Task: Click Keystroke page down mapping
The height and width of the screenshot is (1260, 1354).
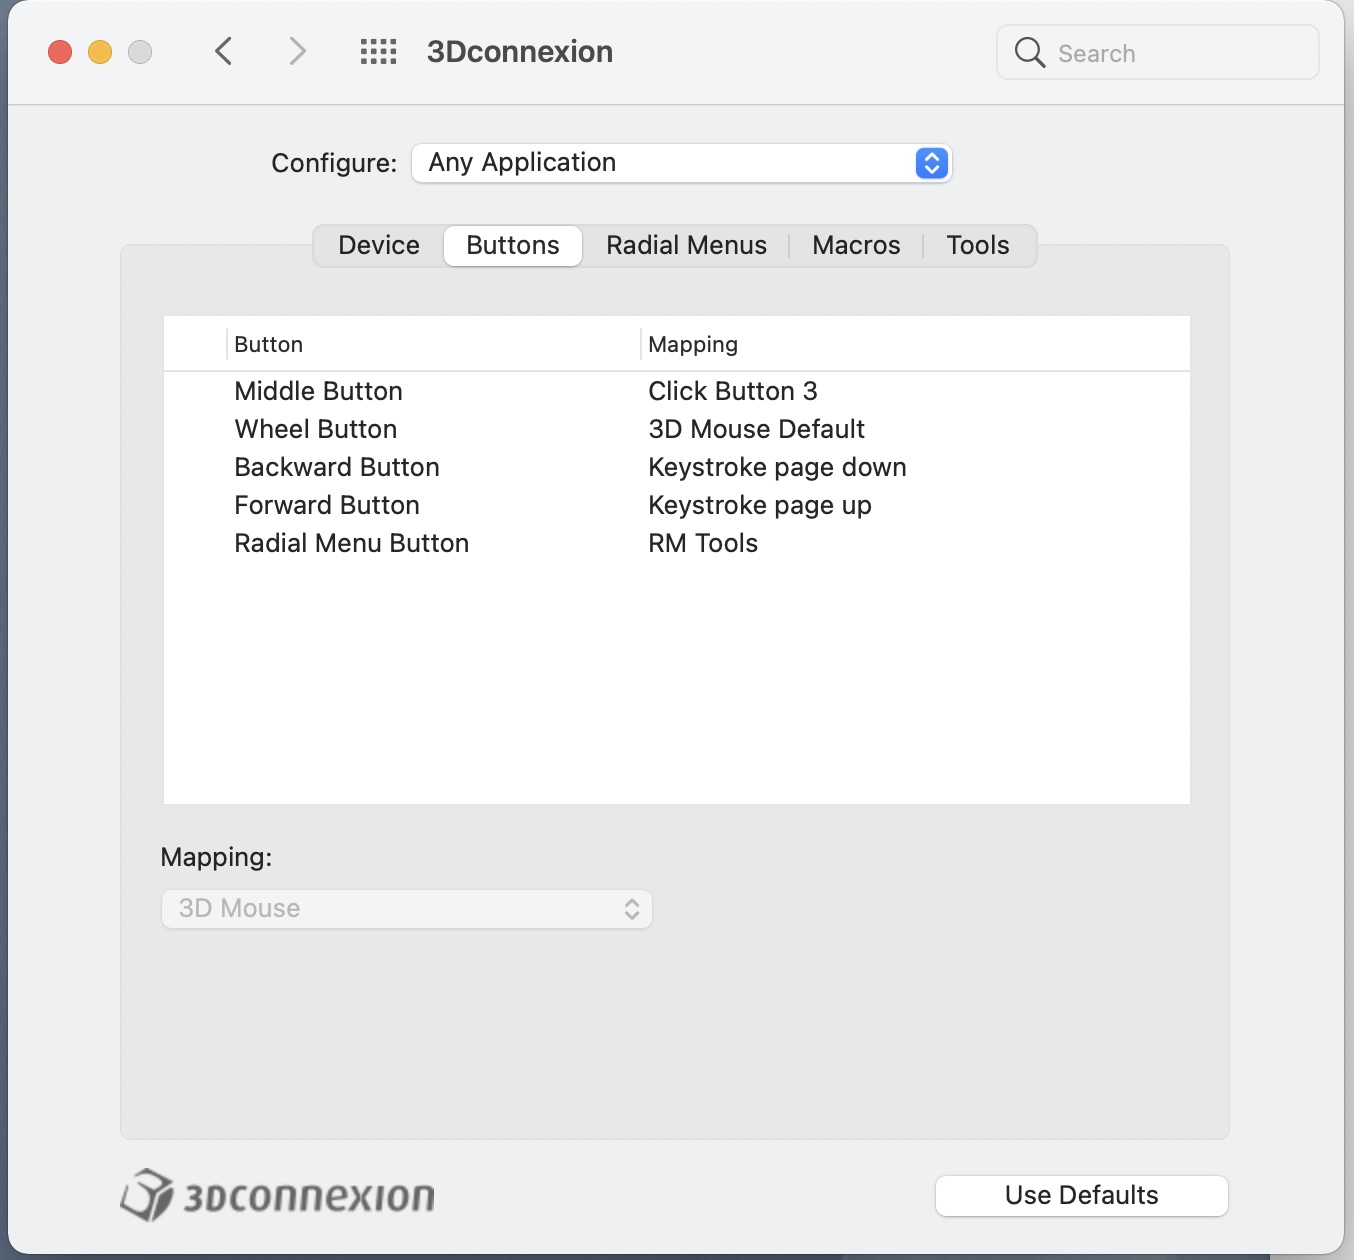Action: pyautogui.click(x=778, y=468)
